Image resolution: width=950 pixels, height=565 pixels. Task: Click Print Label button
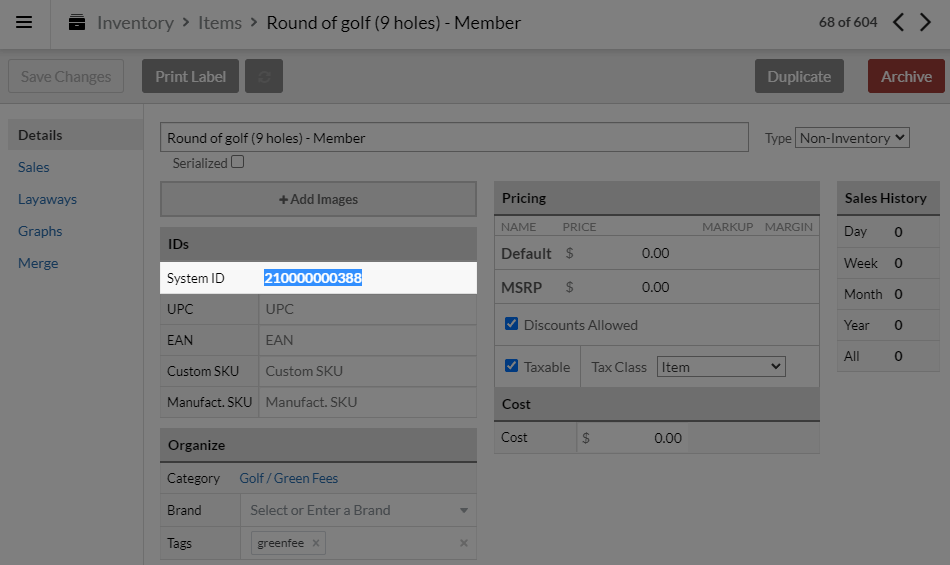pyautogui.click(x=190, y=76)
